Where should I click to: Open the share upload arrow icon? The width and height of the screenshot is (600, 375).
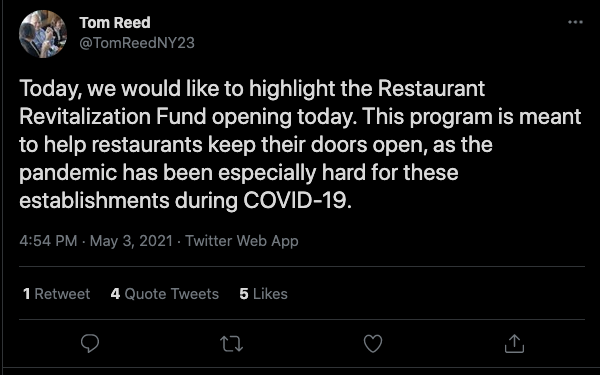pos(514,343)
